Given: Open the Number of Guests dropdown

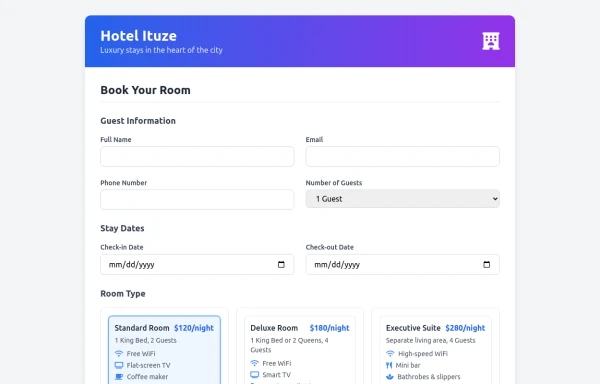Looking at the screenshot, I should [403, 199].
